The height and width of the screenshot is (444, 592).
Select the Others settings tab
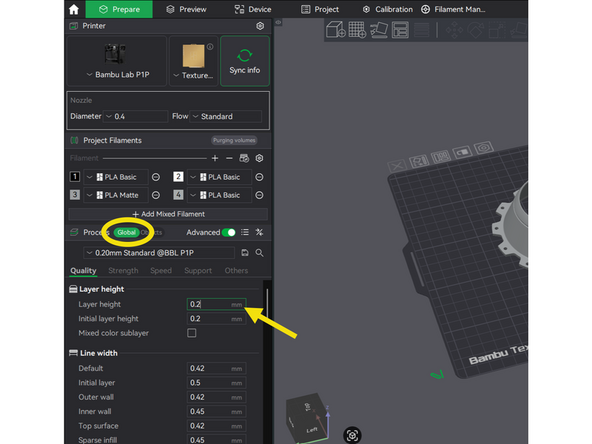(x=236, y=271)
